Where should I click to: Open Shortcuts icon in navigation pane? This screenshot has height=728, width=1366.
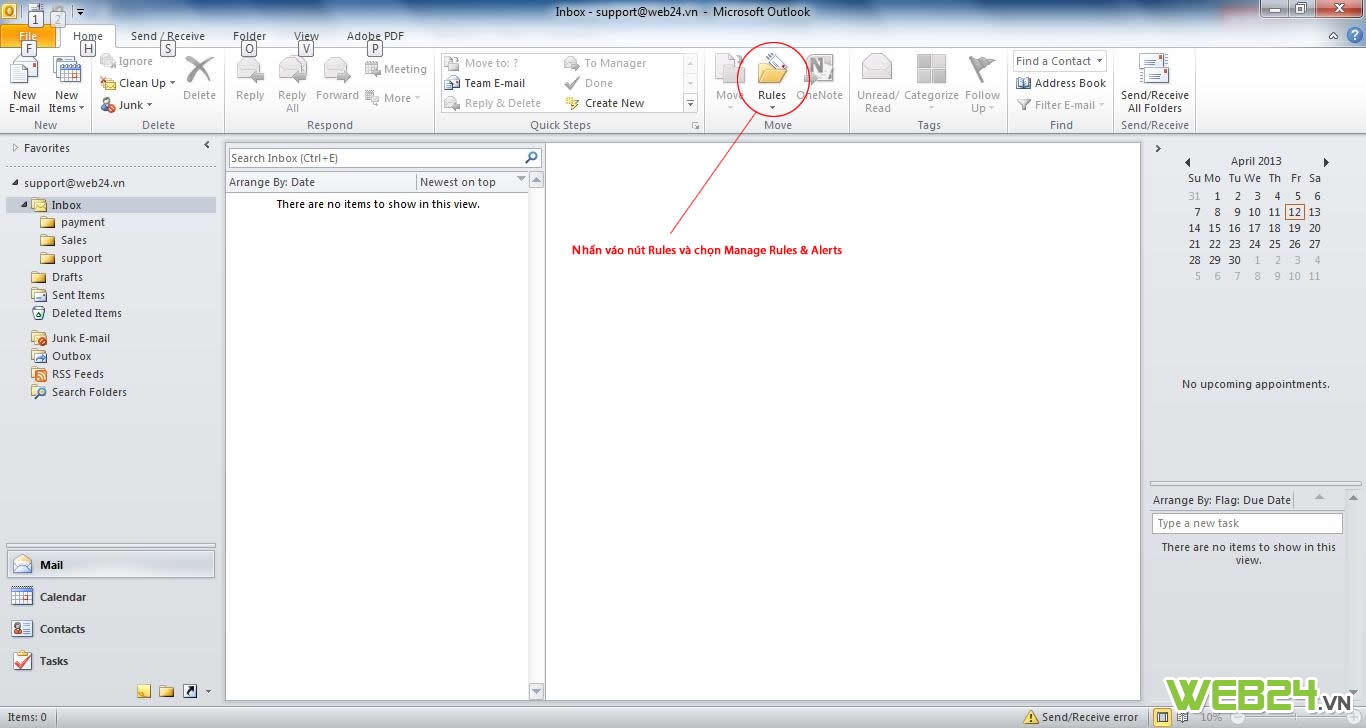pyautogui.click(x=190, y=691)
